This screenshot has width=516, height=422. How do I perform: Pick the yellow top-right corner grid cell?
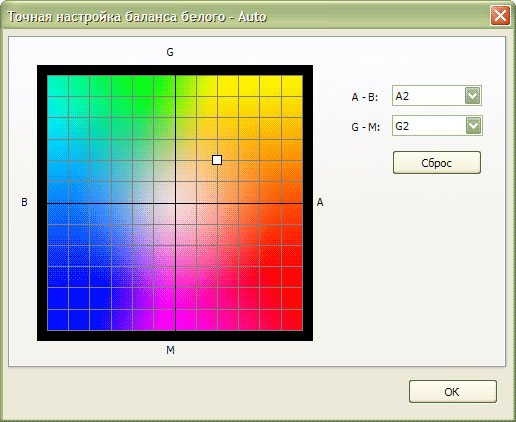[292, 86]
